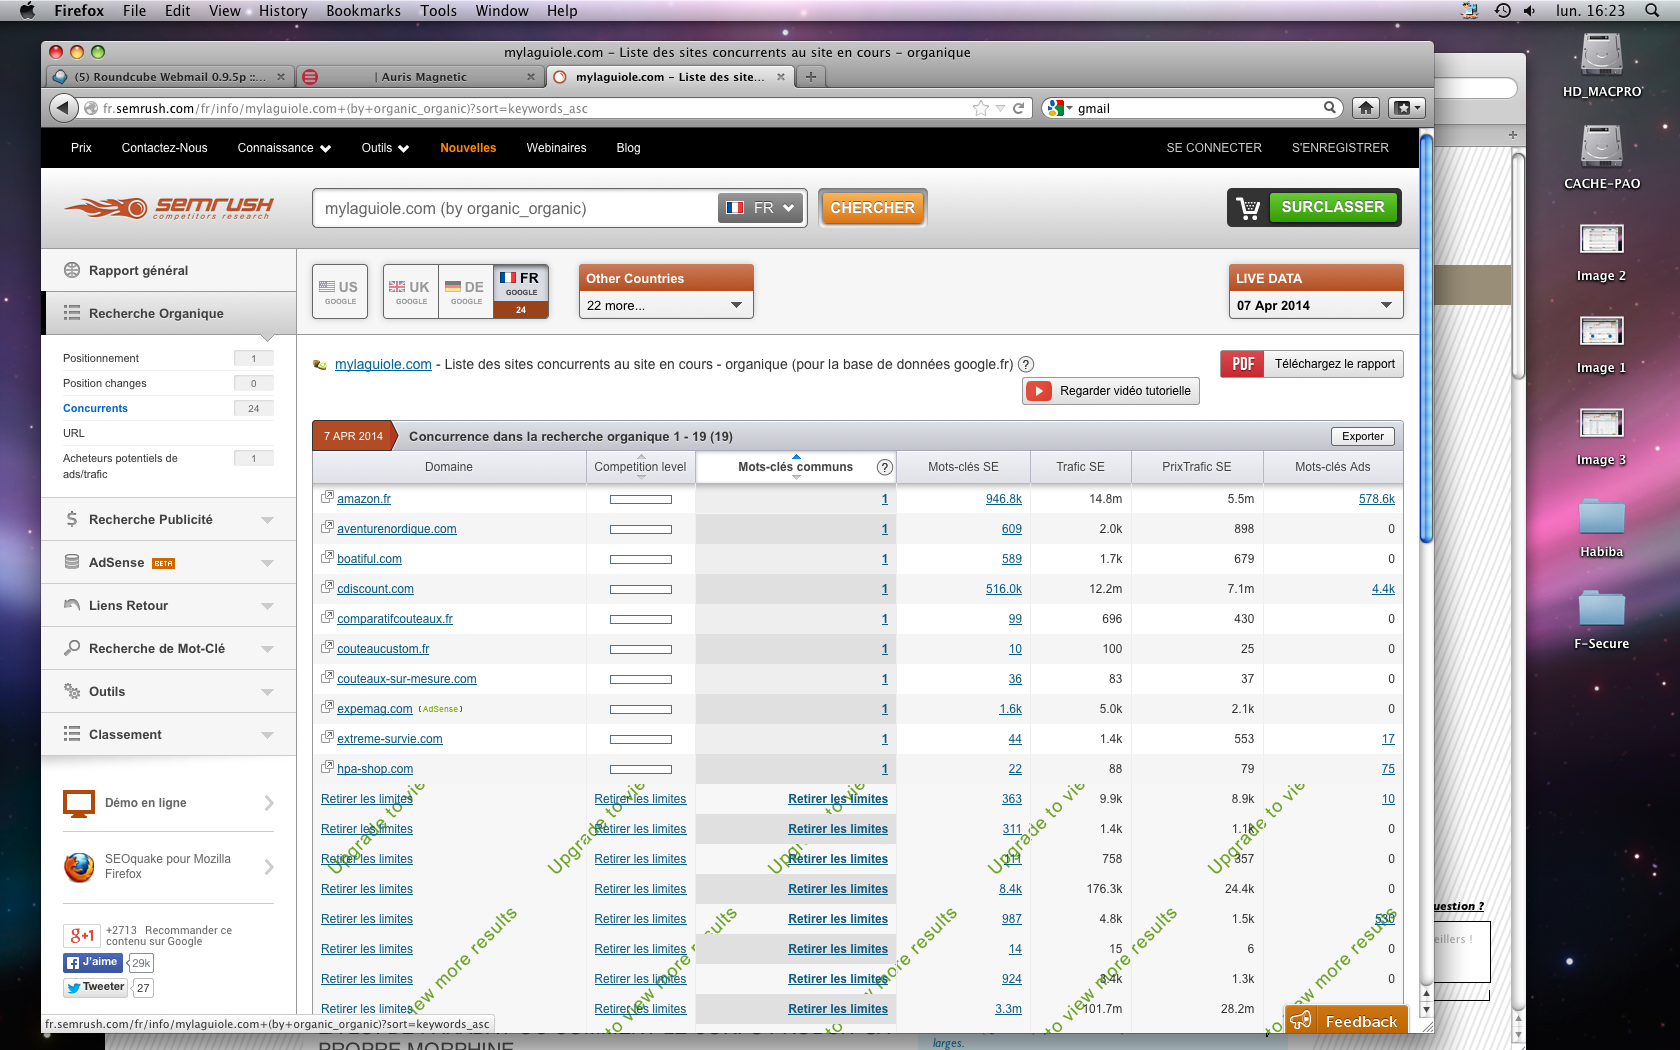
Task: Select Rapport général in sidebar
Action: pos(168,270)
